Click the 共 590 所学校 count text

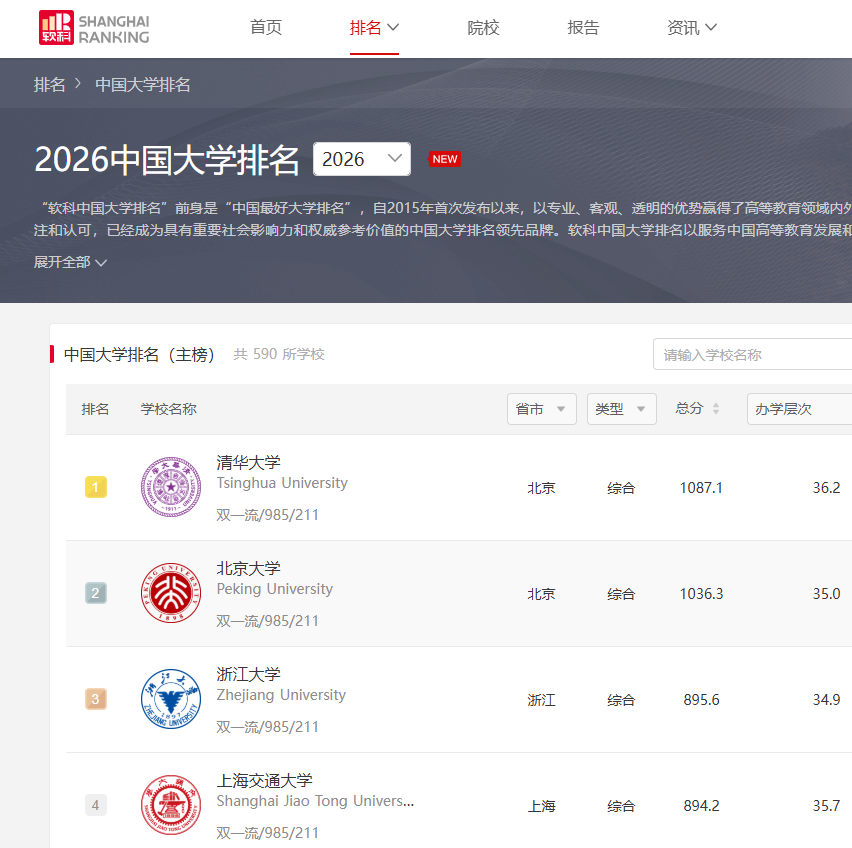click(279, 354)
